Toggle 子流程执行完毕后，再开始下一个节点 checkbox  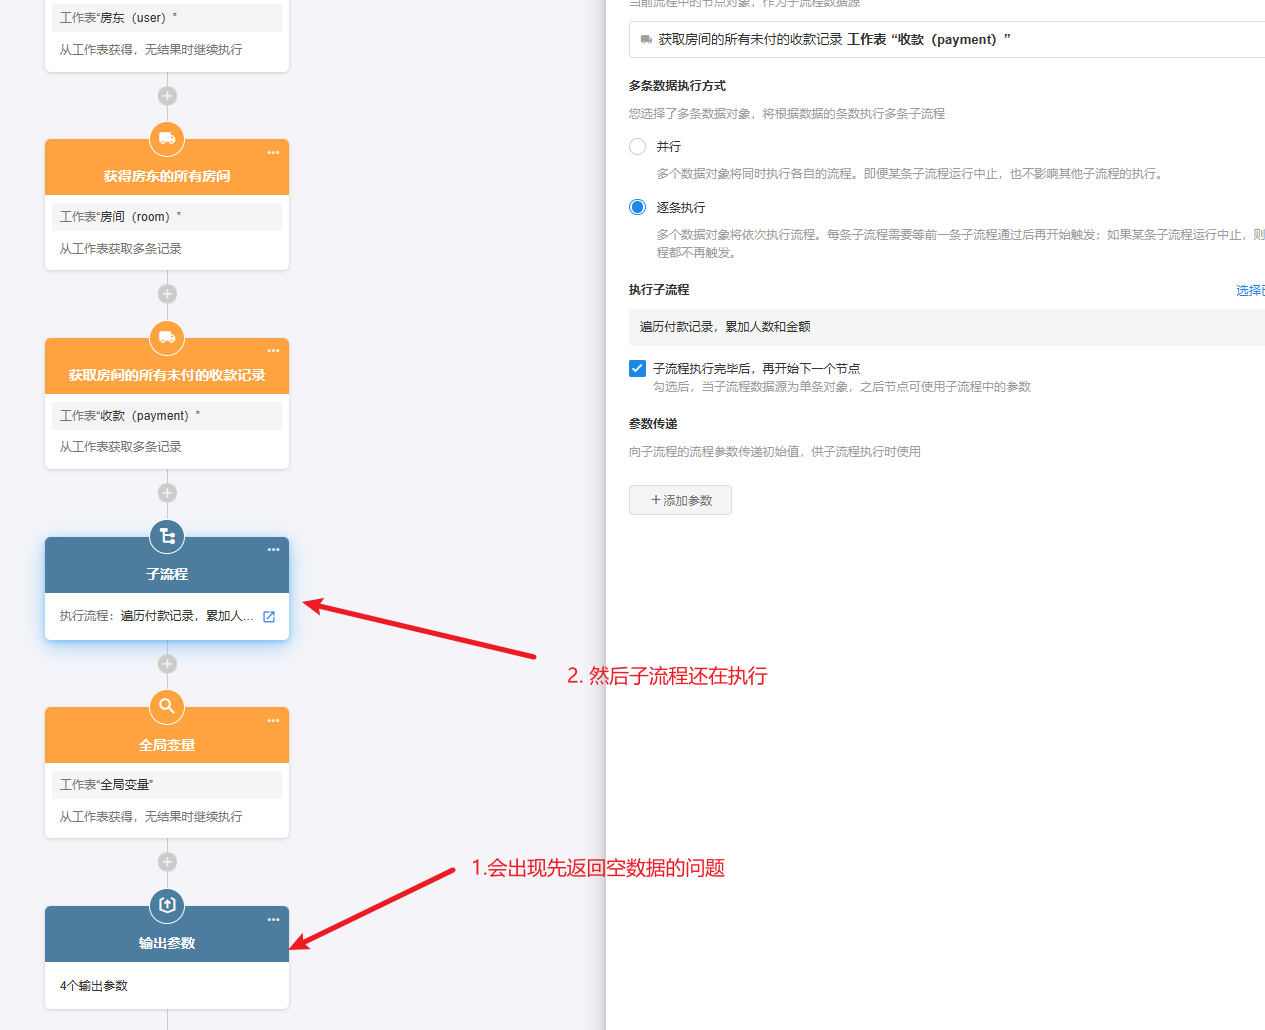637,369
